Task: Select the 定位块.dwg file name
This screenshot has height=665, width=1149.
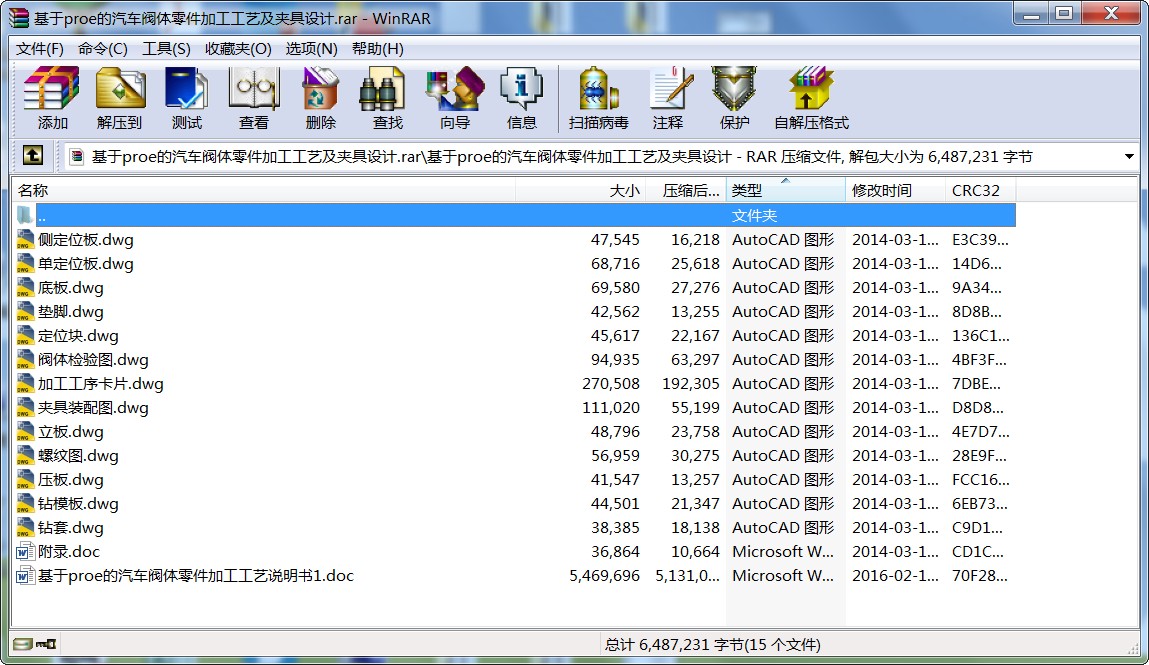Action: pos(78,336)
